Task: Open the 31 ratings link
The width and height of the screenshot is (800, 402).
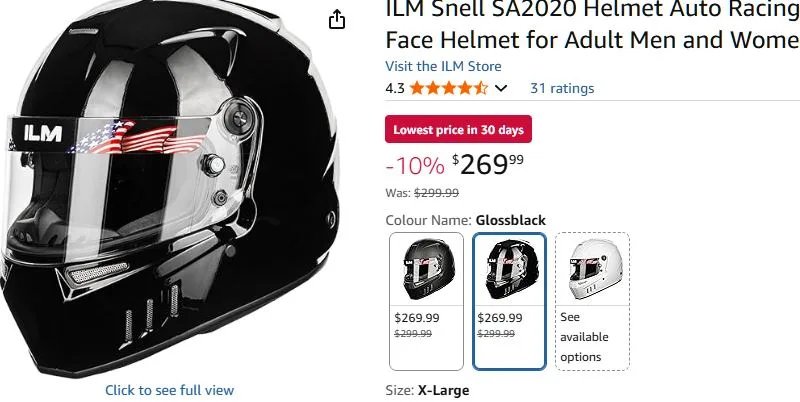Action: pos(562,88)
